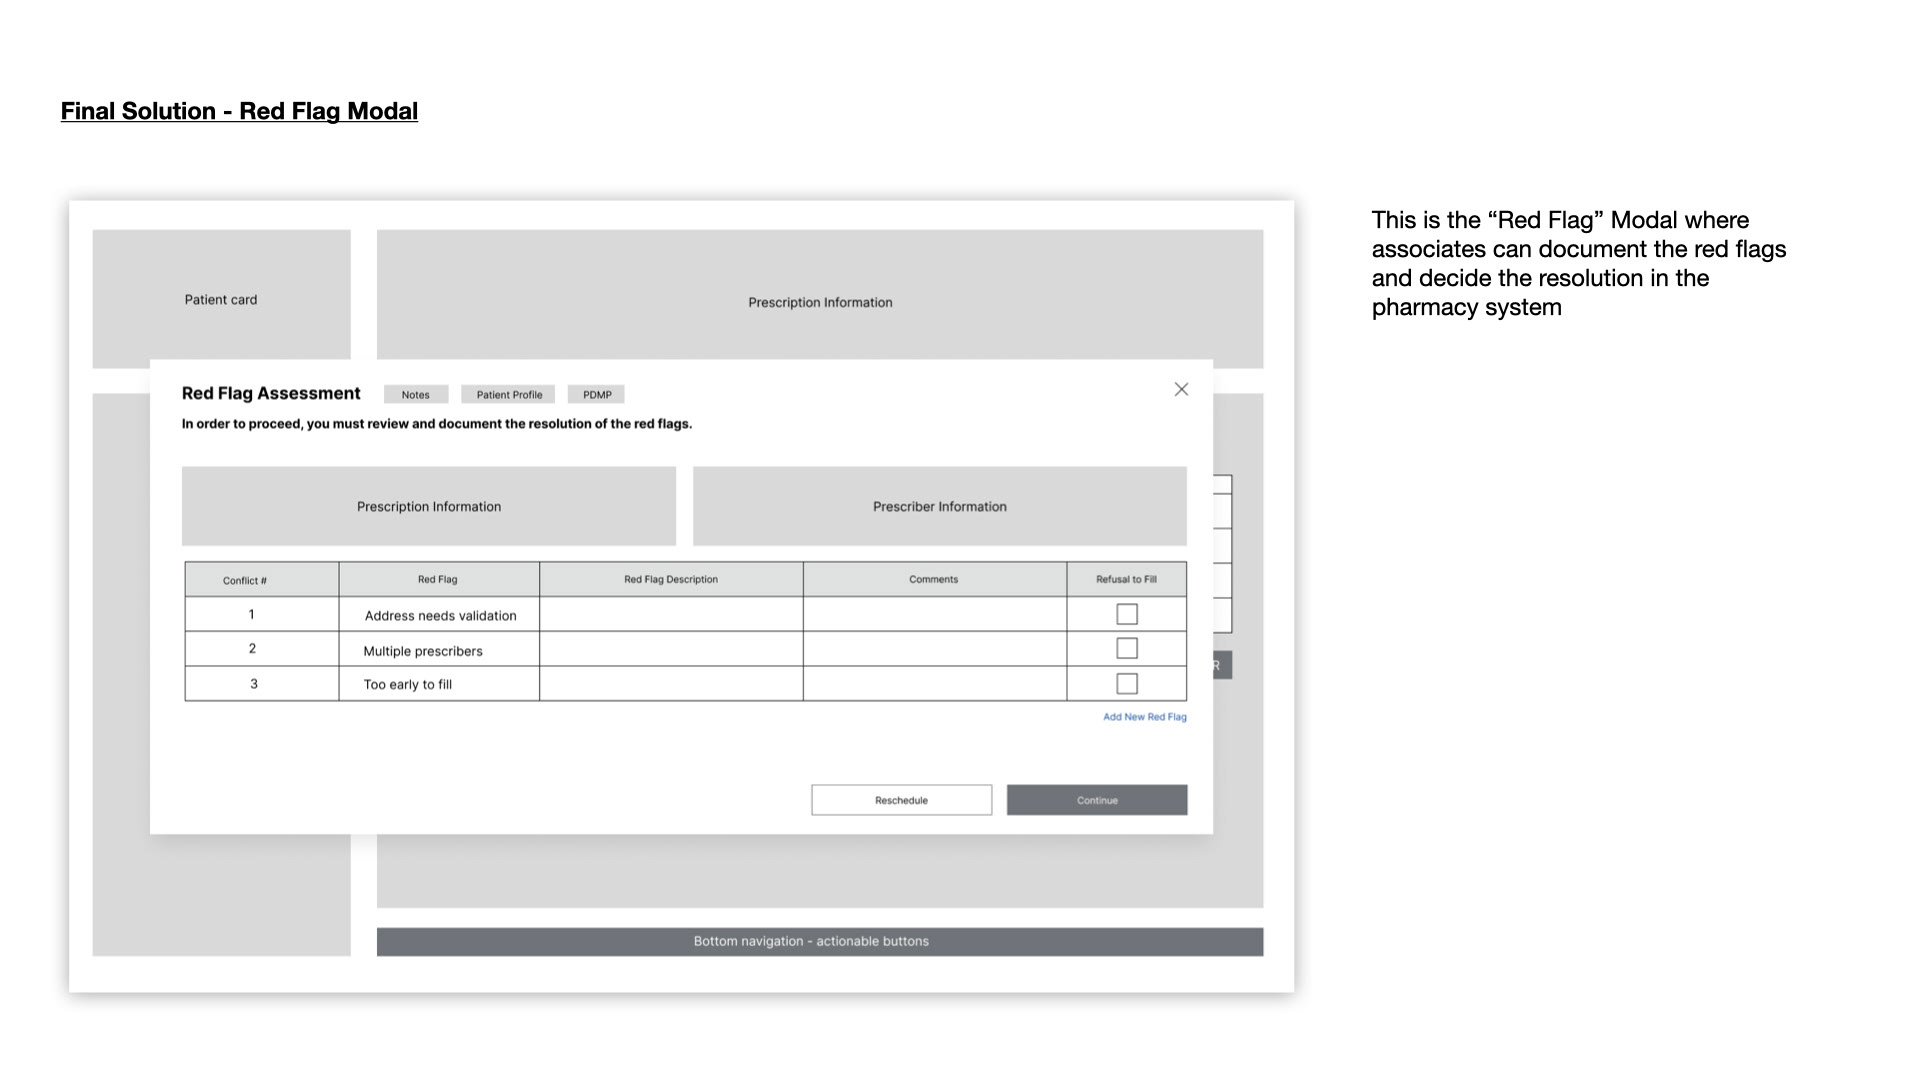Select the modal's Prescription Information panel
1920x1080 pixels.
pyautogui.click(x=429, y=506)
